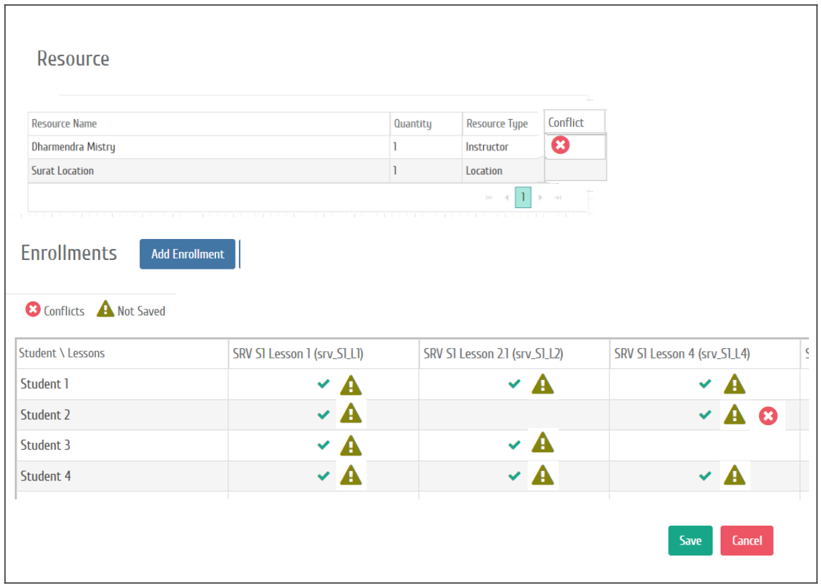Toggle Student 3 checkmark under Lesson 2.1
Viewport: 821px width, 587px height.
click(x=514, y=446)
